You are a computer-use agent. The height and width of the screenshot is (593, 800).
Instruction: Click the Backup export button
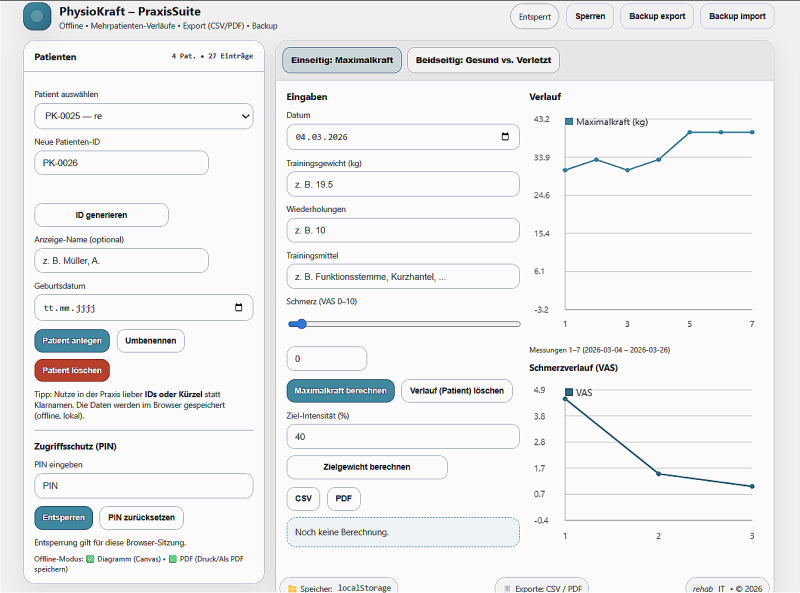point(657,17)
